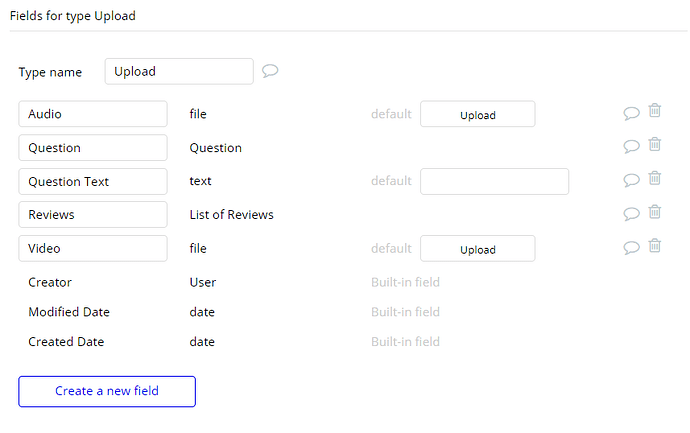This screenshot has width=690, height=433.
Task: Click comment icon next to Type name
Action: coord(270,71)
